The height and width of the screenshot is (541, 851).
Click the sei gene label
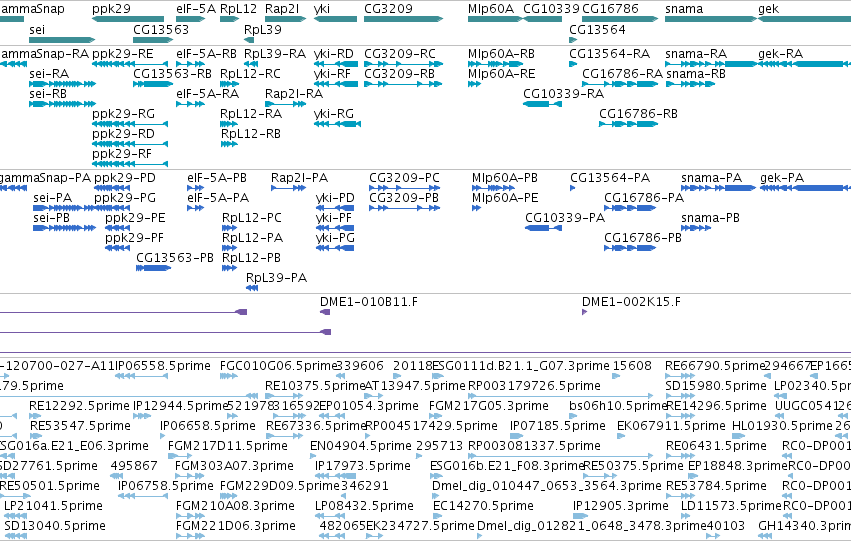pos(37,29)
